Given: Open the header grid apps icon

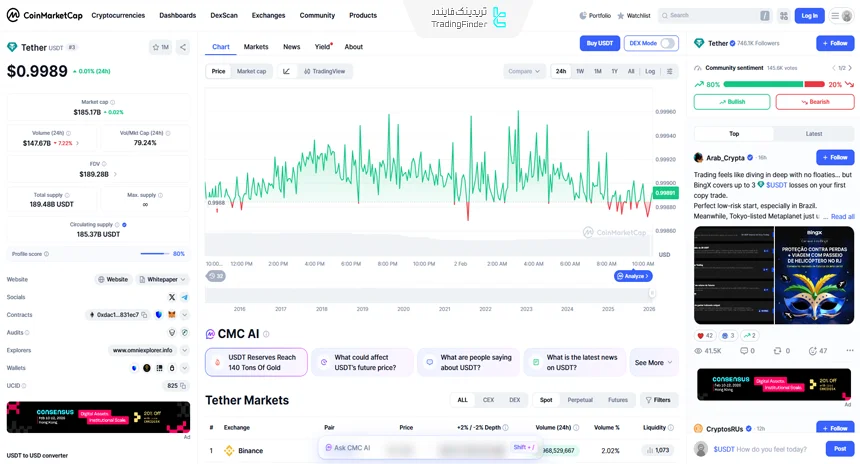Looking at the screenshot, I should [x=784, y=16].
